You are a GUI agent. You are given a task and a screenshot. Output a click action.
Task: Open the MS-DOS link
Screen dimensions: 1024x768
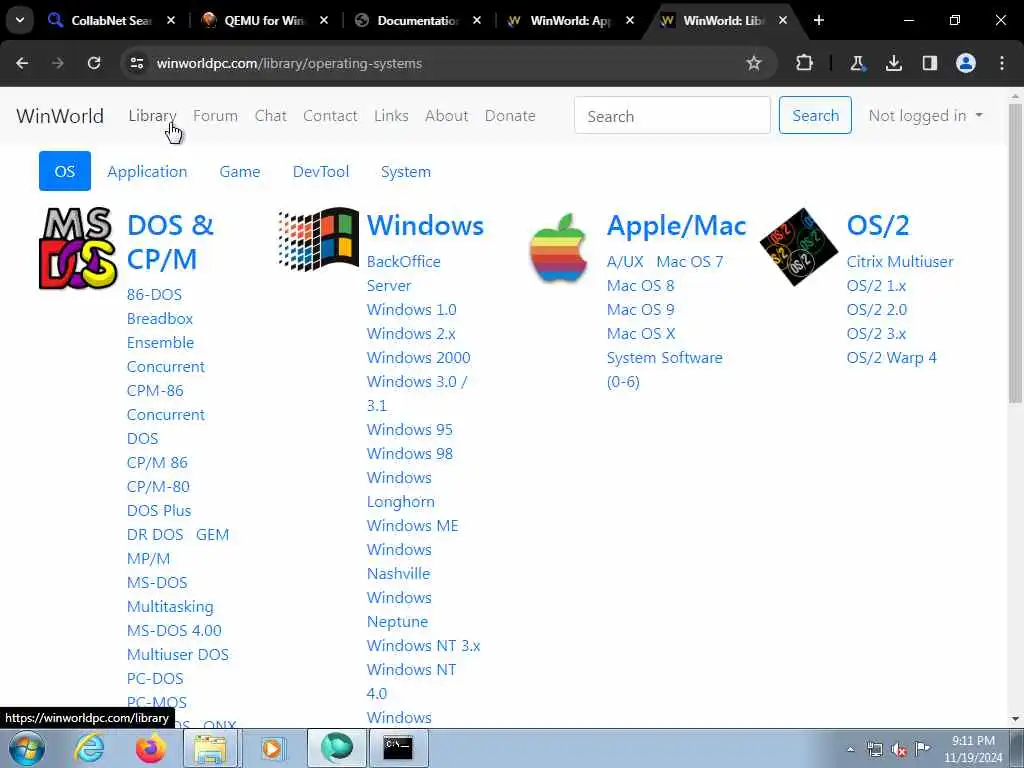click(x=157, y=582)
